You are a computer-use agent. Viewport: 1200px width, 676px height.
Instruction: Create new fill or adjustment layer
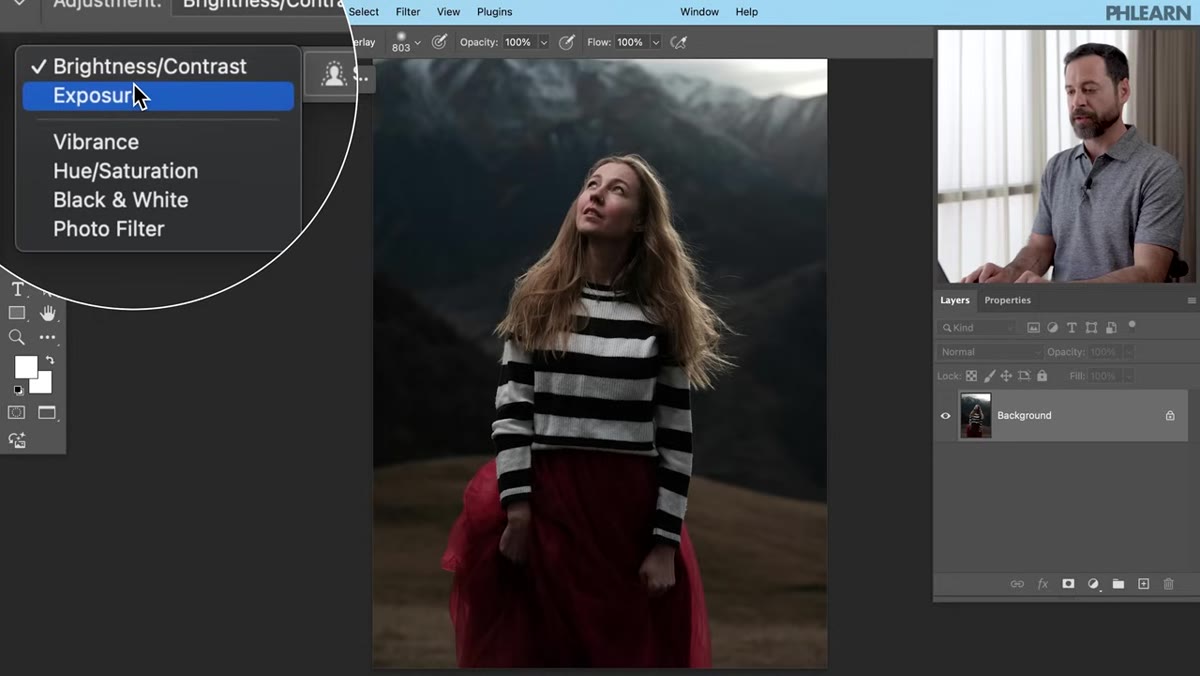[1093, 584]
